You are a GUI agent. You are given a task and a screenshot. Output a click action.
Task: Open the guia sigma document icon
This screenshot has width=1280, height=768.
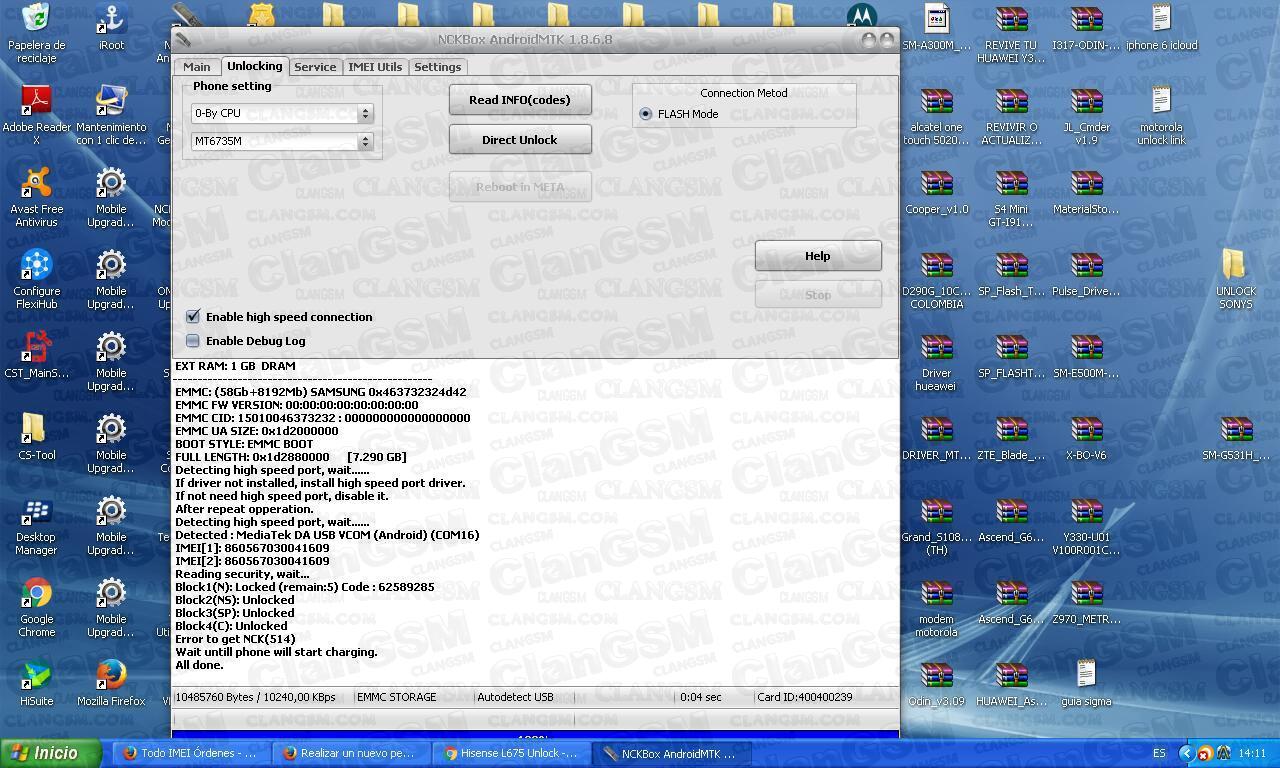[1086, 683]
